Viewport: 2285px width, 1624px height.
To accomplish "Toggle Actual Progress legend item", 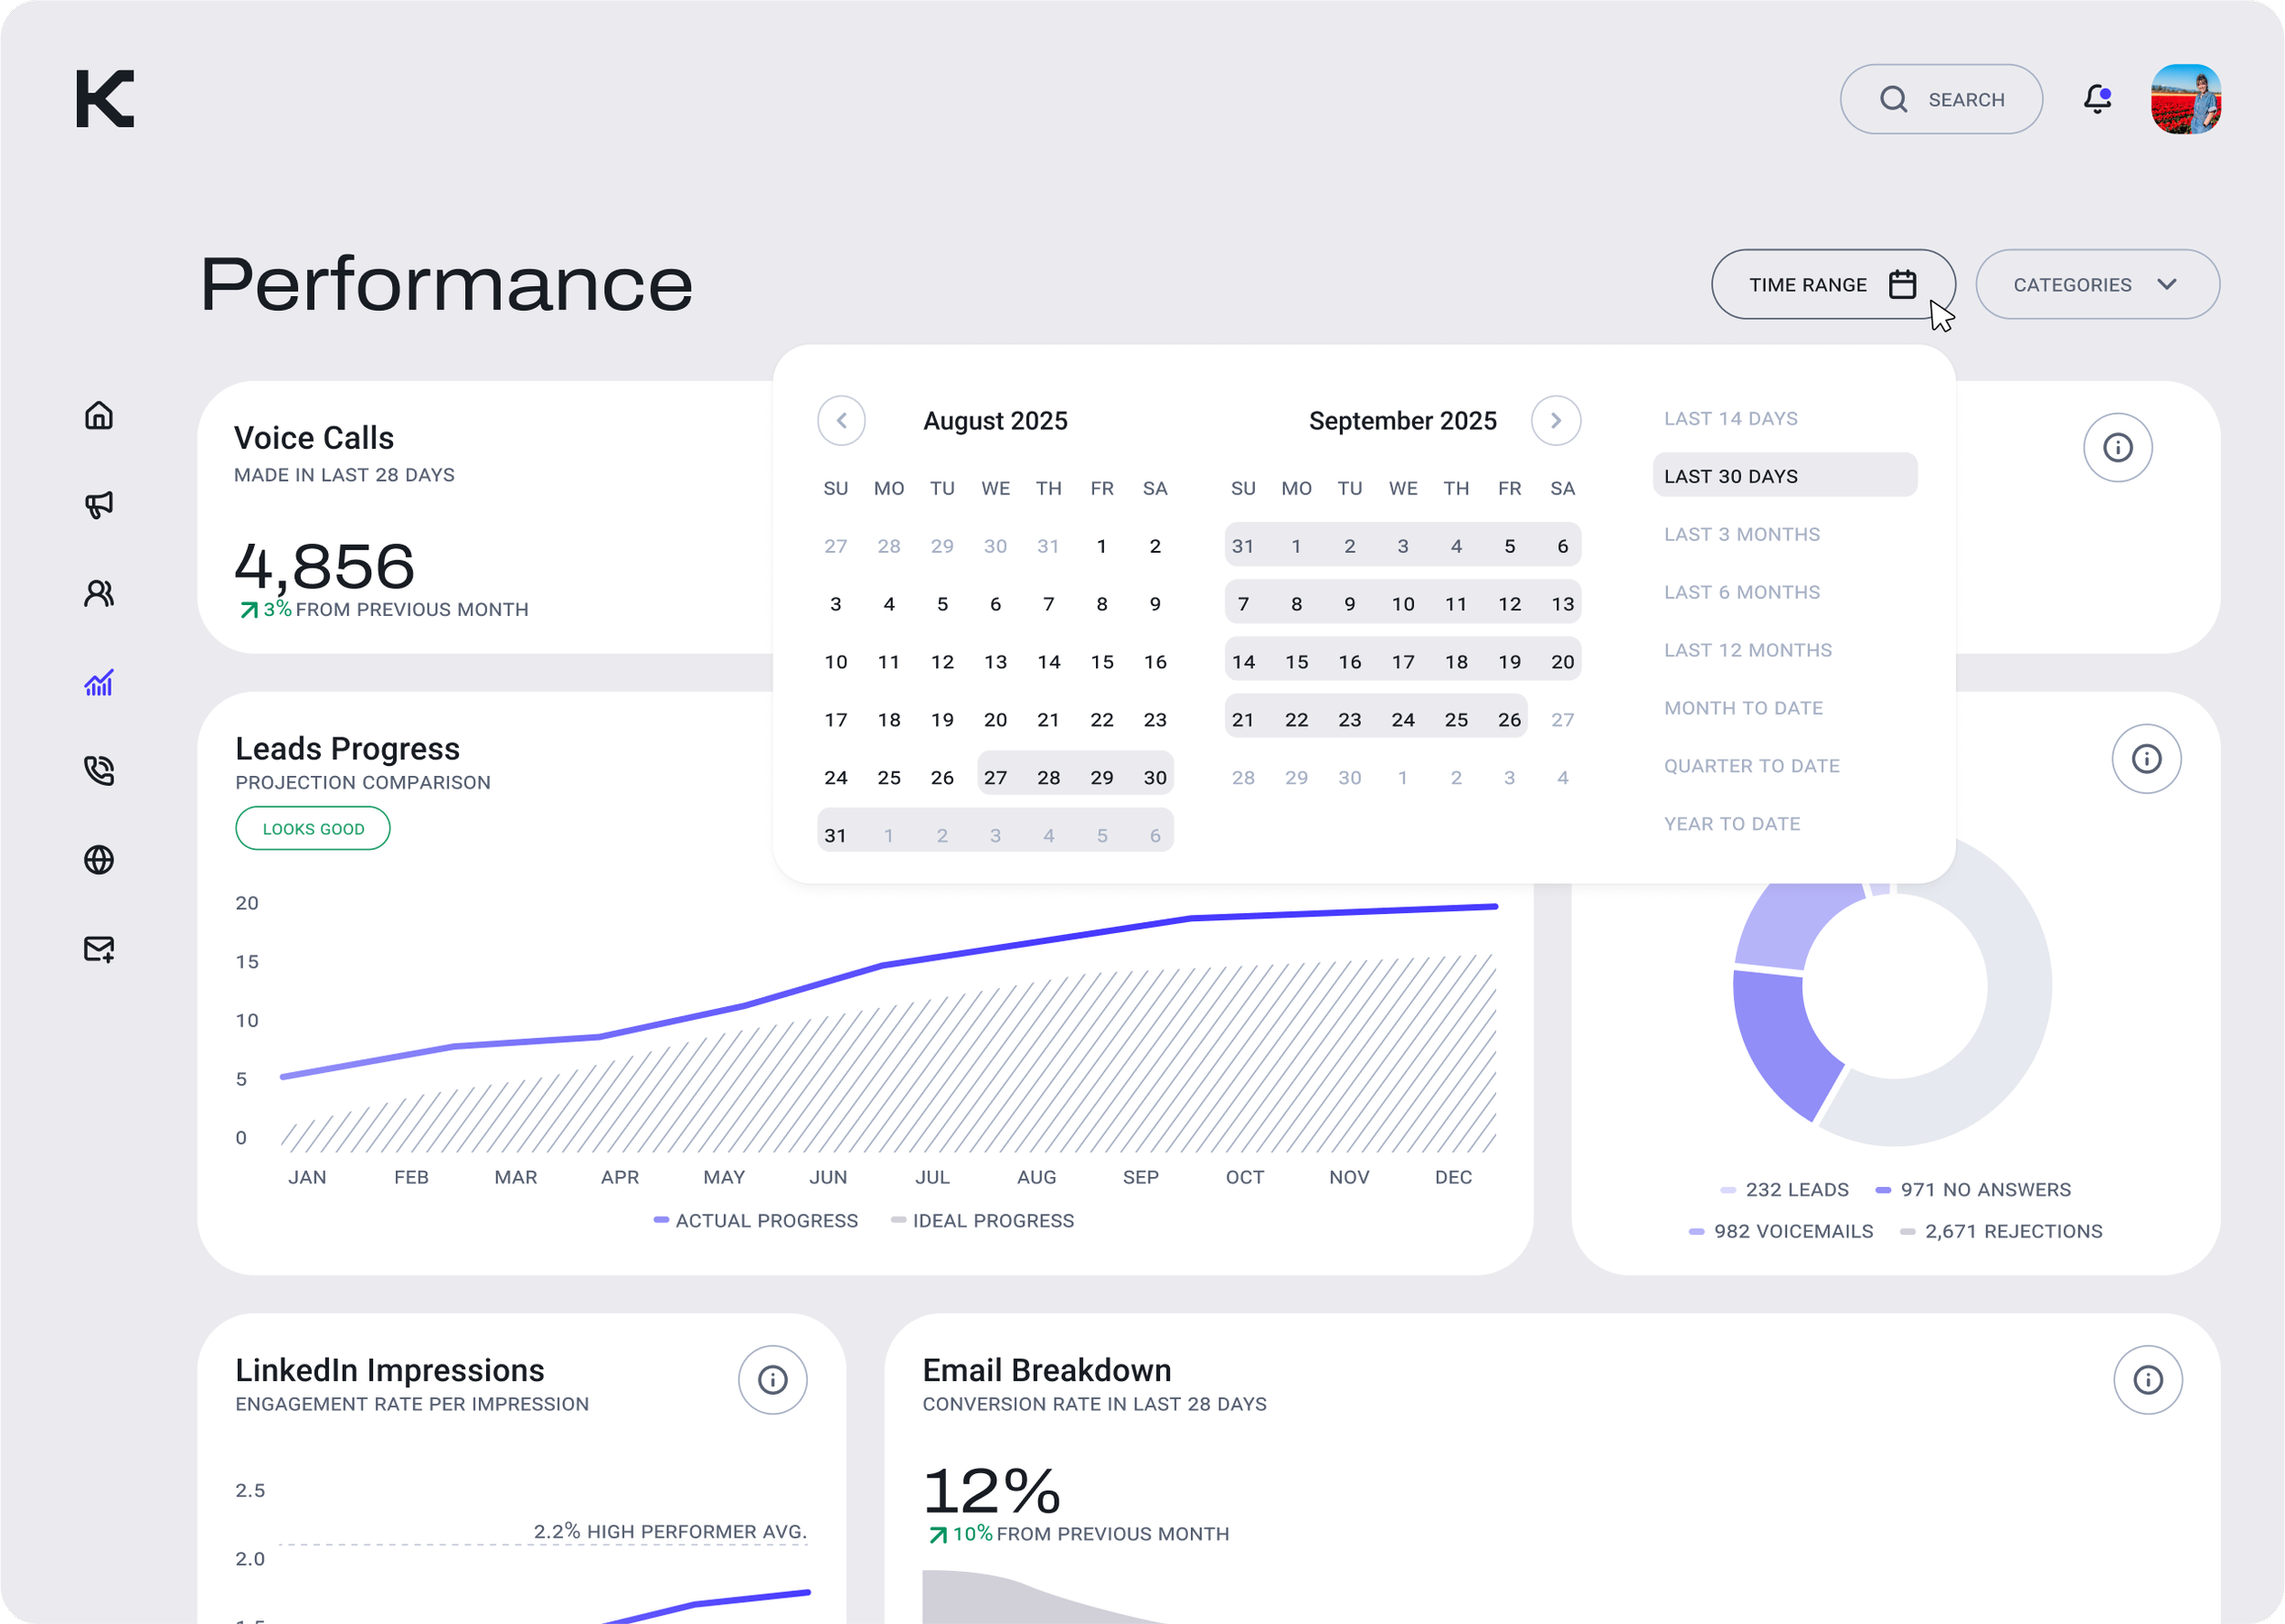I will (x=756, y=1221).
